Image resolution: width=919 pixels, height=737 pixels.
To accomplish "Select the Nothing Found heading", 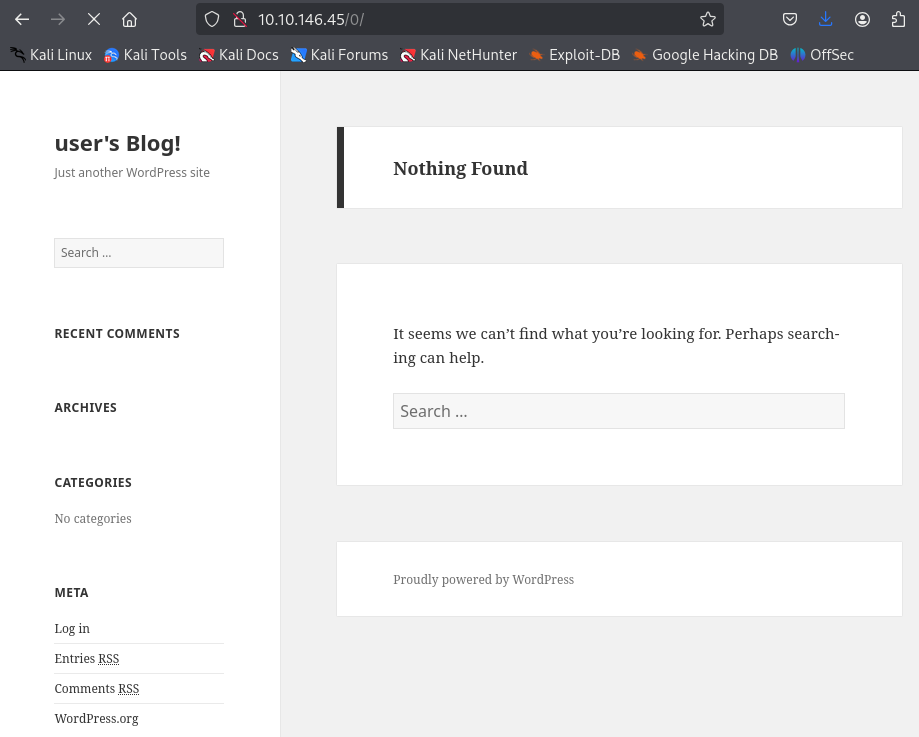I will (x=461, y=168).
